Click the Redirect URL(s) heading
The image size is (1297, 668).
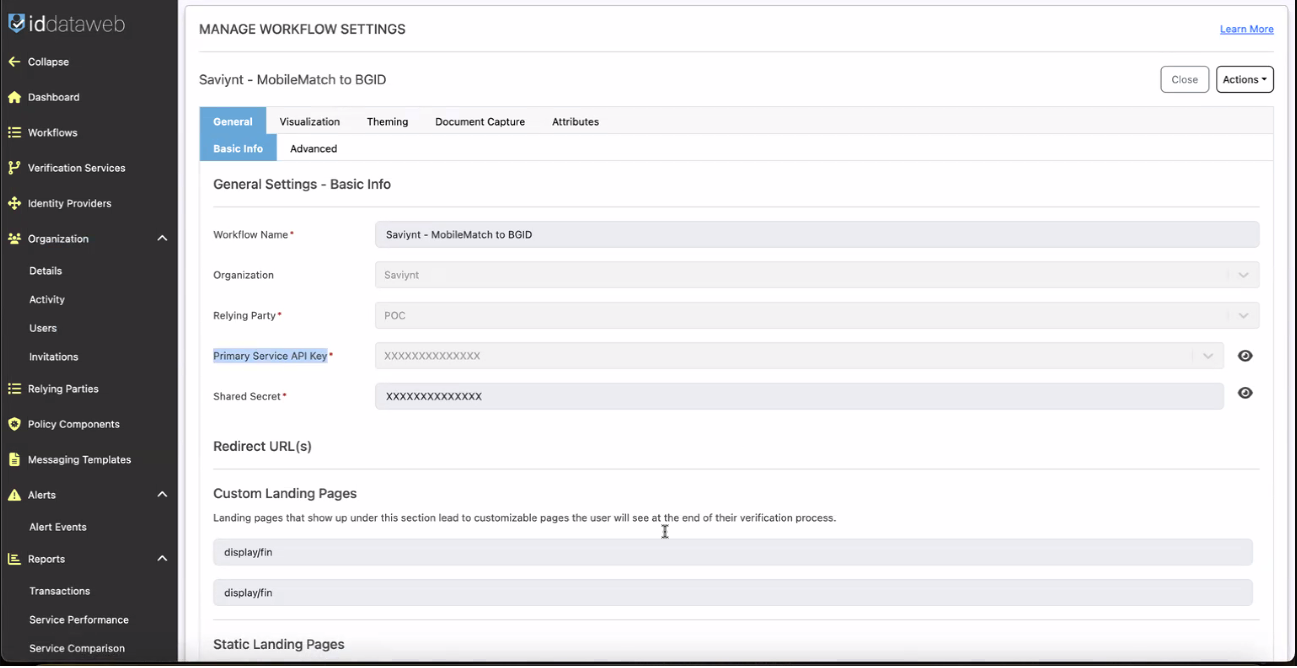(262, 446)
